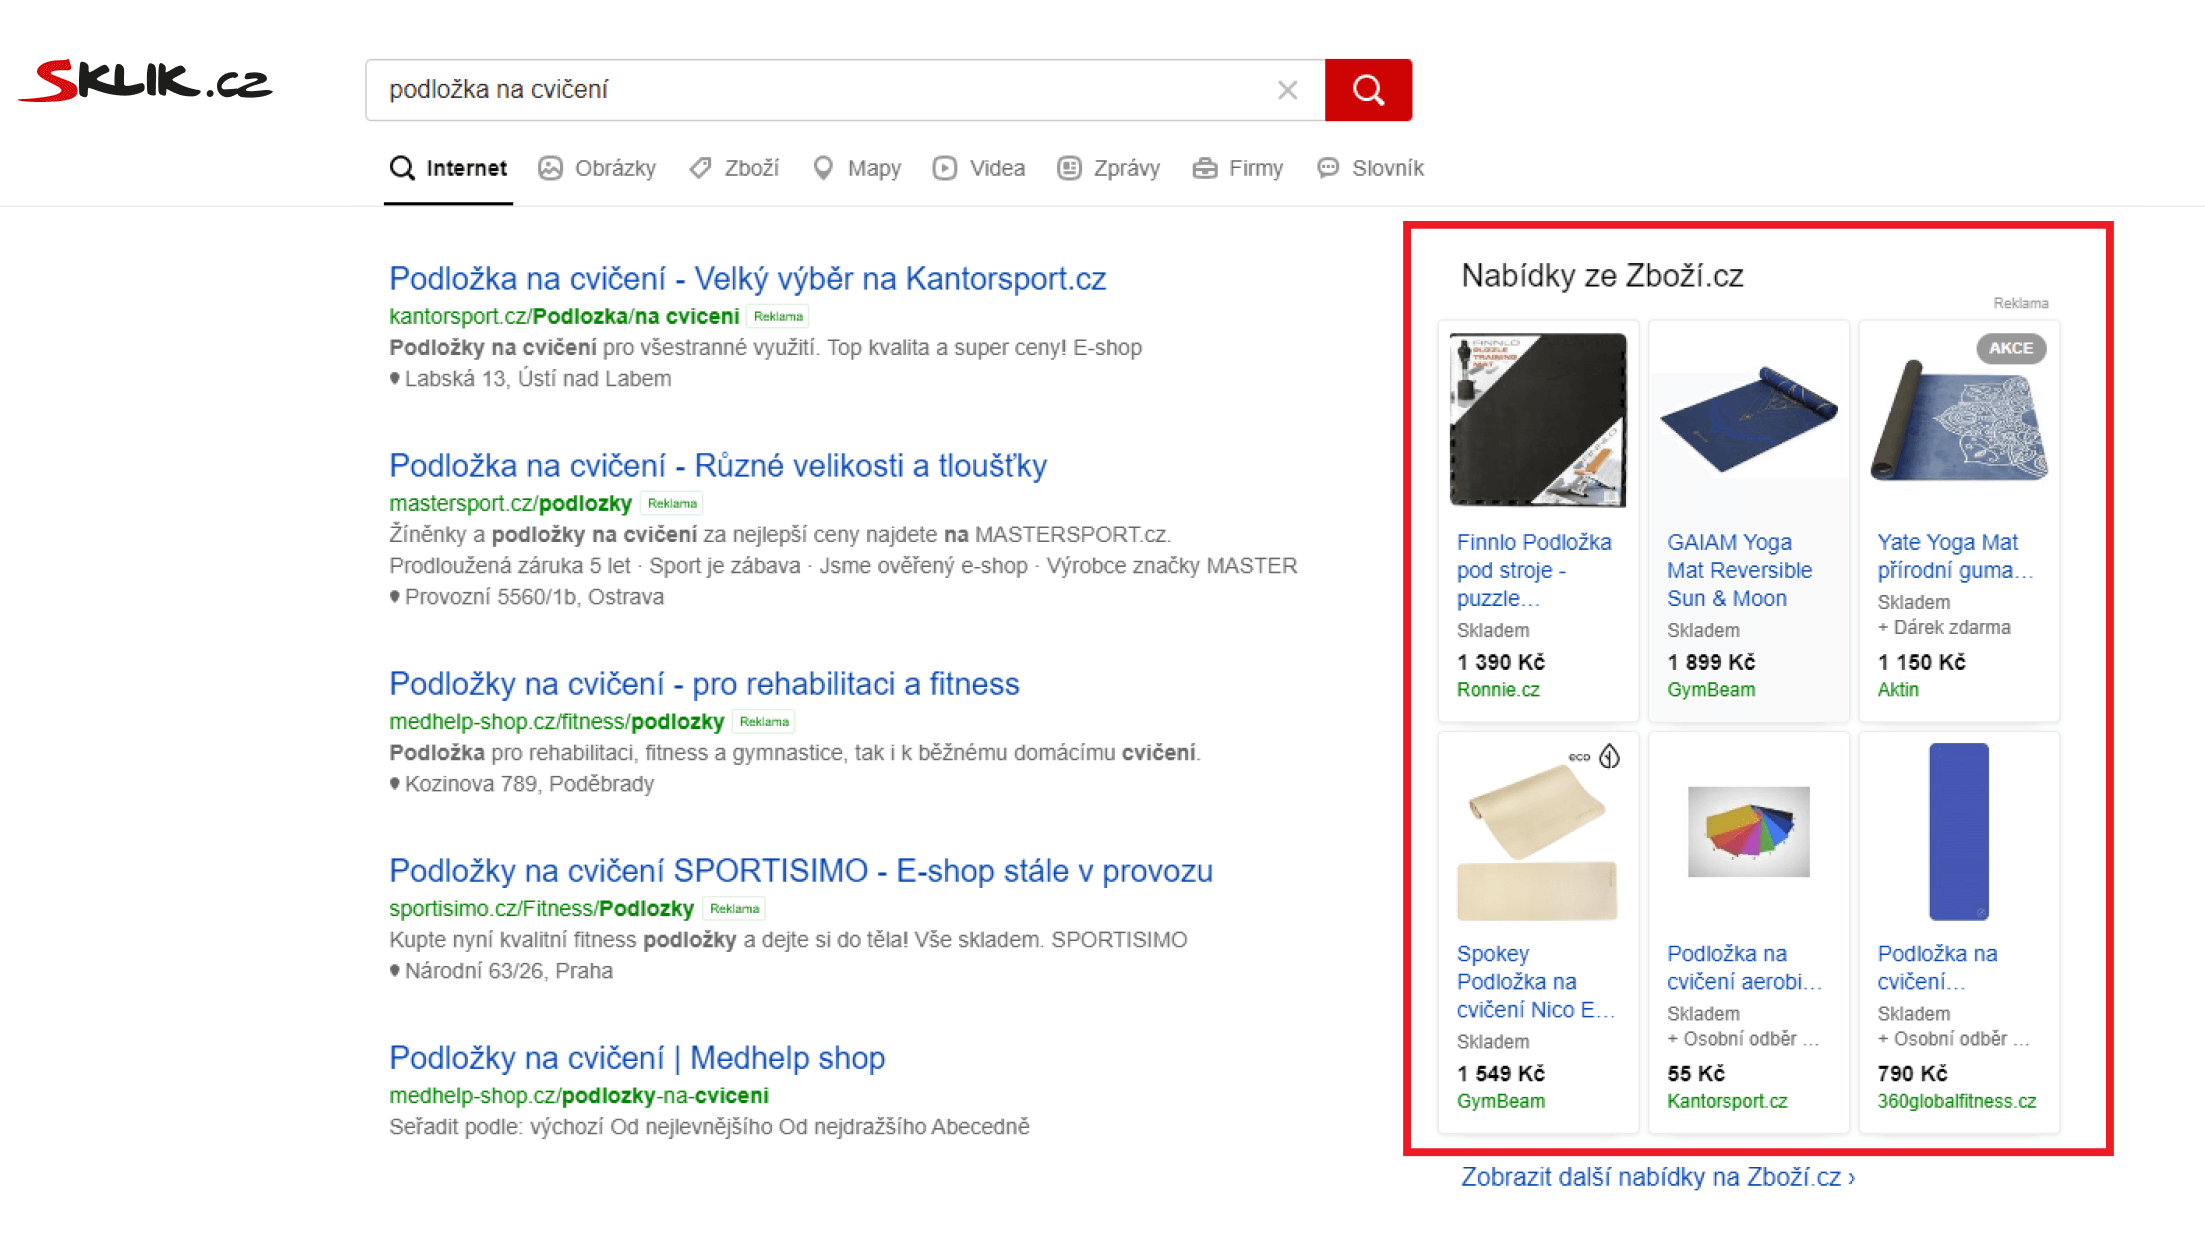Open the Kantorsport.cz result headline

[x=747, y=278]
